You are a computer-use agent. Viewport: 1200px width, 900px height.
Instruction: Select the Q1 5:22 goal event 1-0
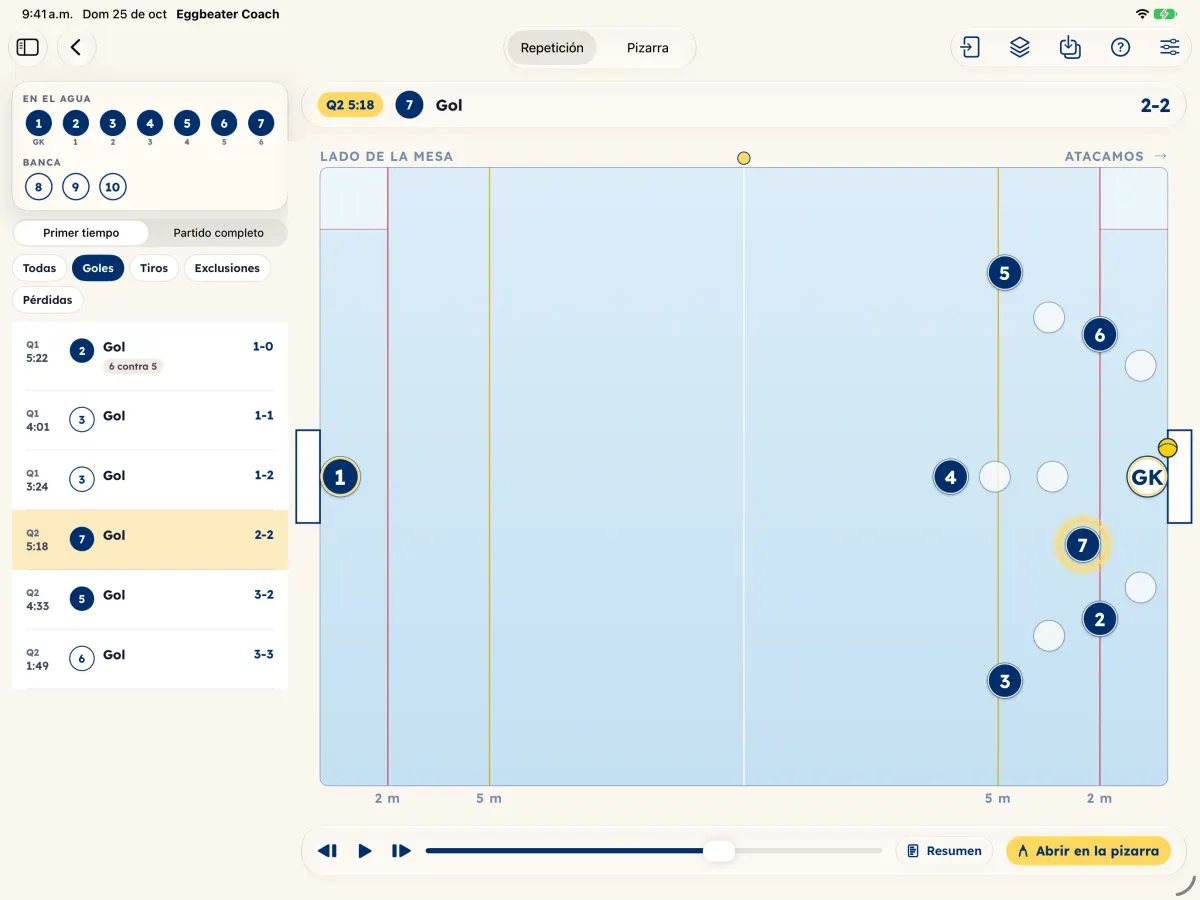[150, 356]
